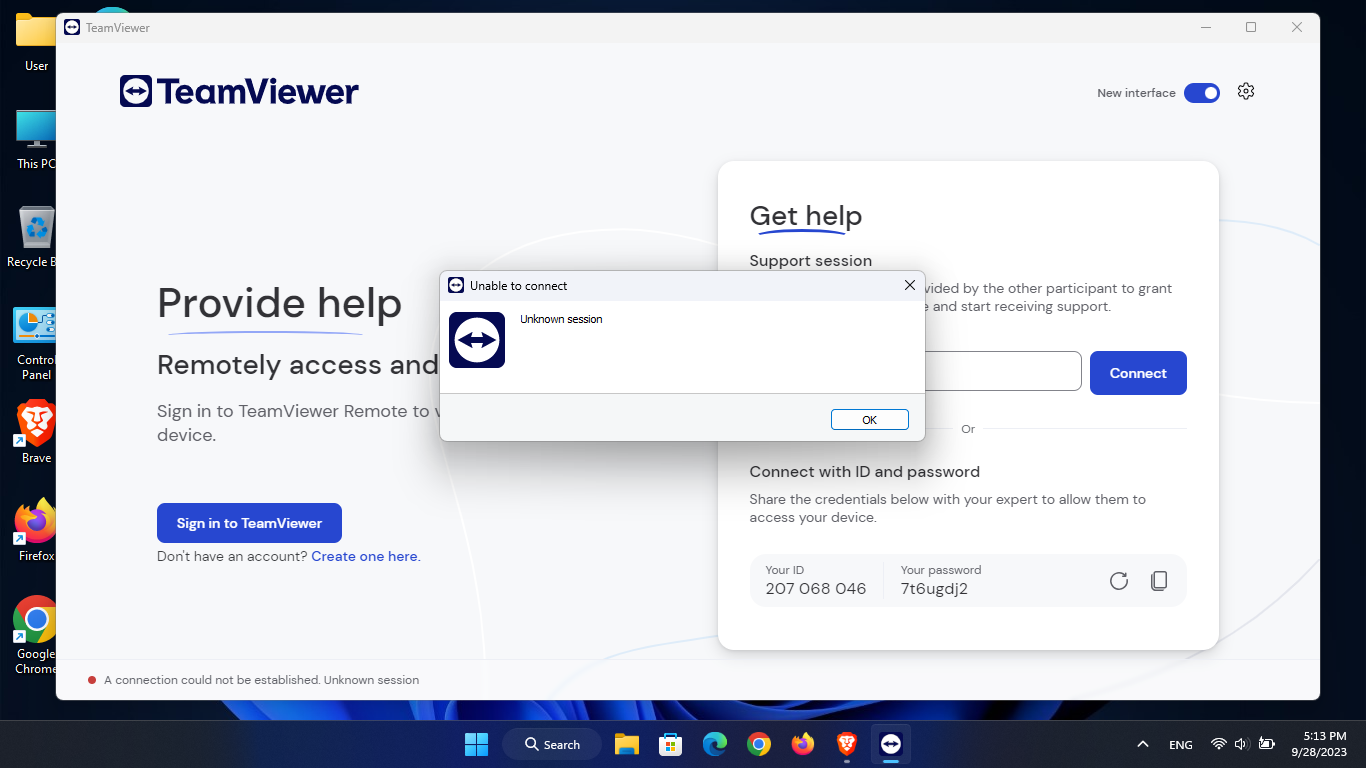Copy the password using the copy icon

(x=1159, y=580)
